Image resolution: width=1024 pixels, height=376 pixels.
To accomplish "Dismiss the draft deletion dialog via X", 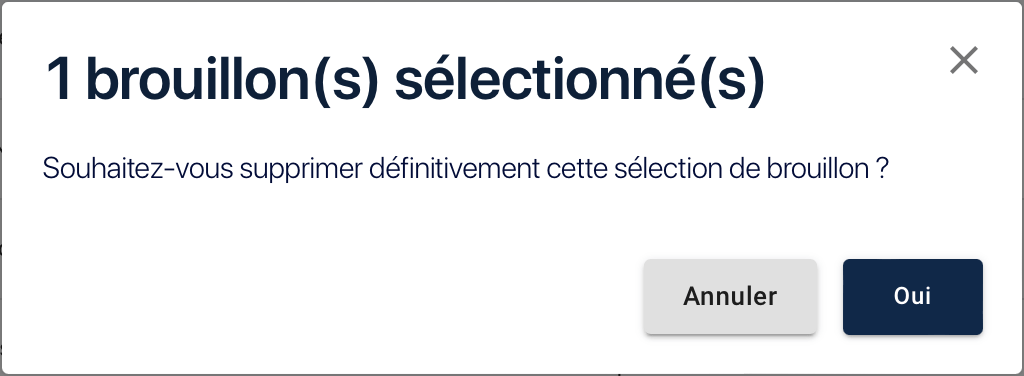I will (x=964, y=60).
